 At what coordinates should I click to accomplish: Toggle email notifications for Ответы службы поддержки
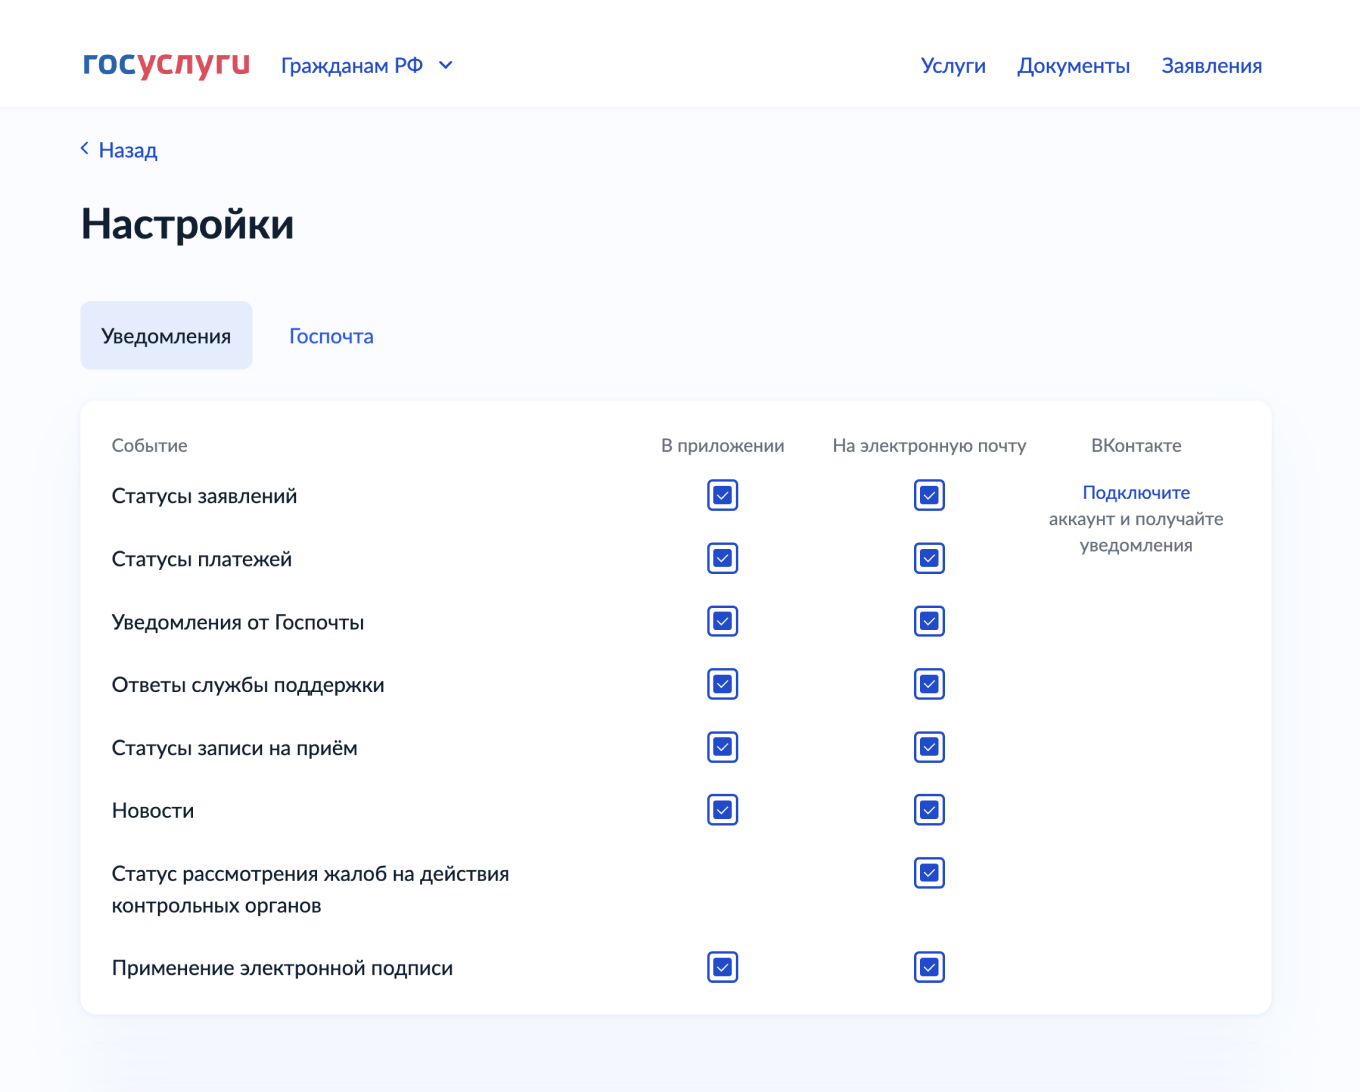(929, 684)
